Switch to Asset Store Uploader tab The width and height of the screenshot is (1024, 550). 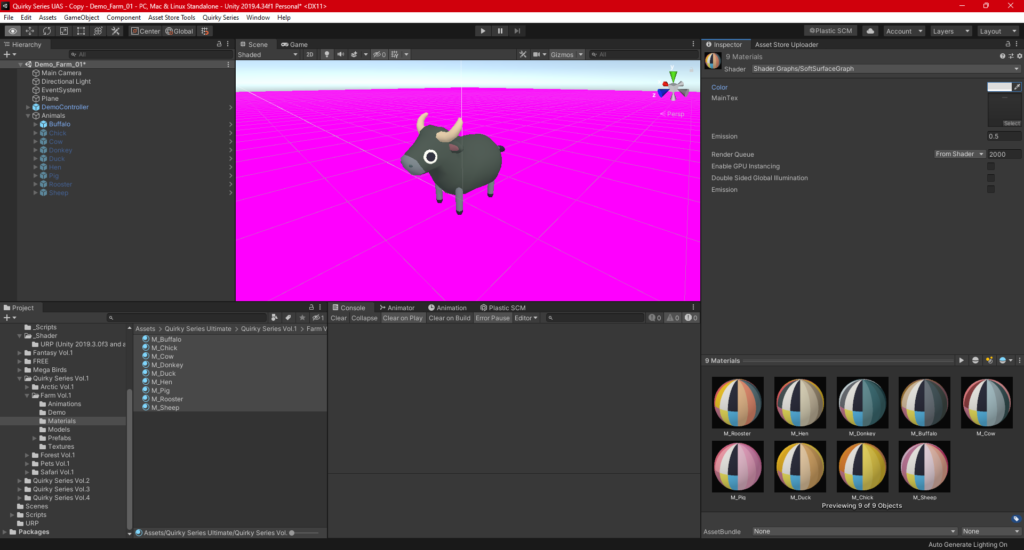pos(786,44)
